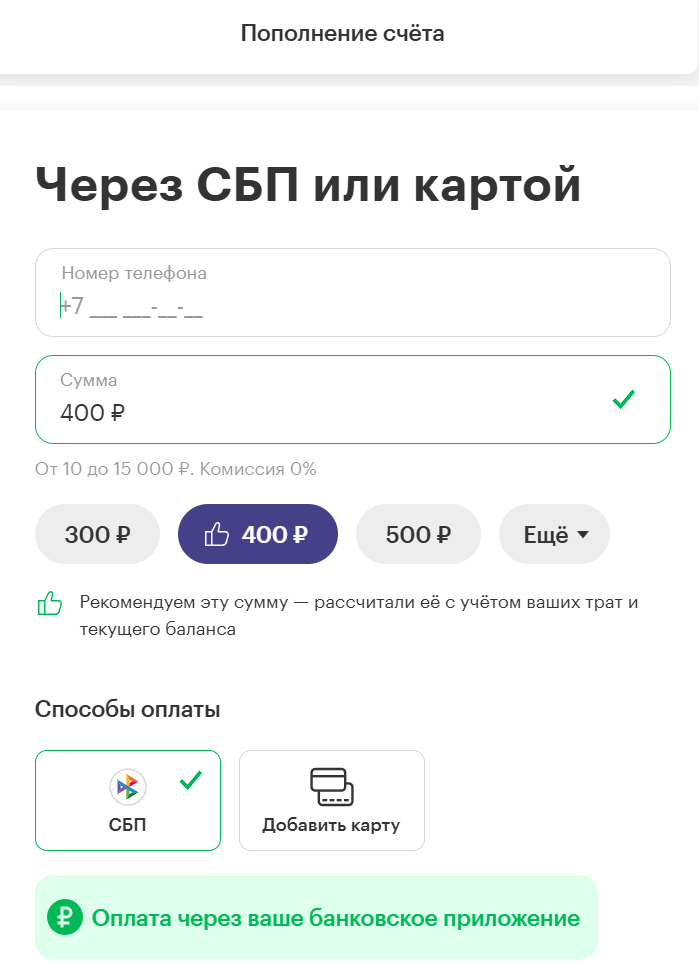The width and height of the screenshot is (699, 976).
Task: Click the Пополнение счёта header title
Action: (x=344, y=32)
